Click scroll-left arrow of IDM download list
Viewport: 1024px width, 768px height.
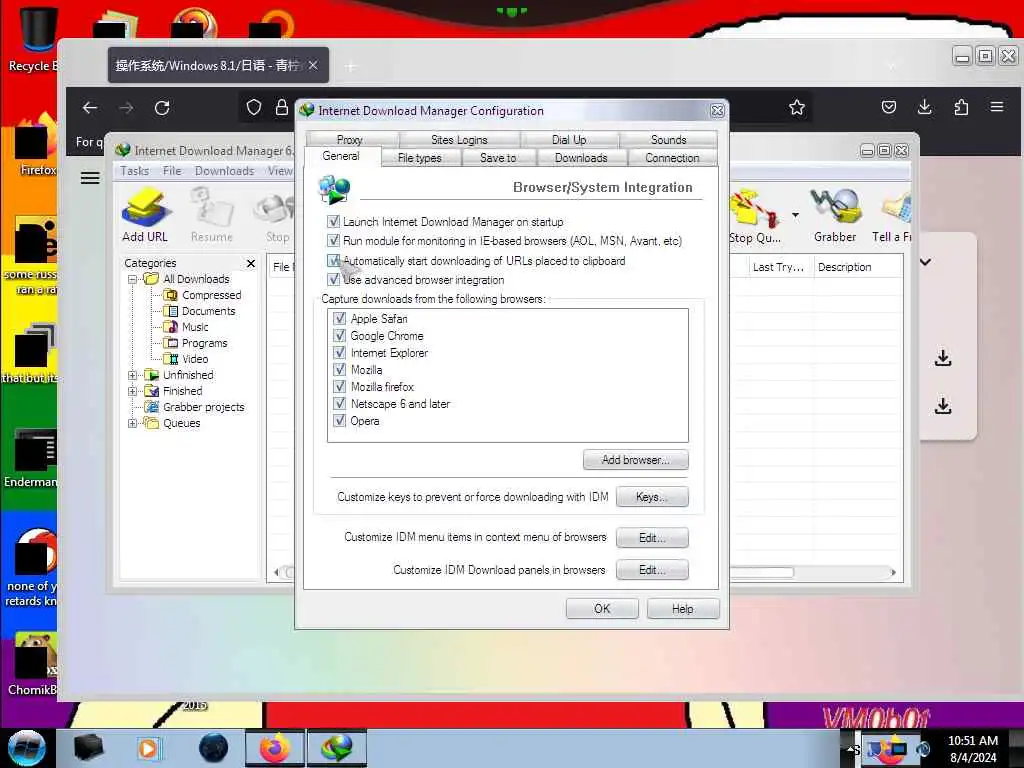click(276, 573)
